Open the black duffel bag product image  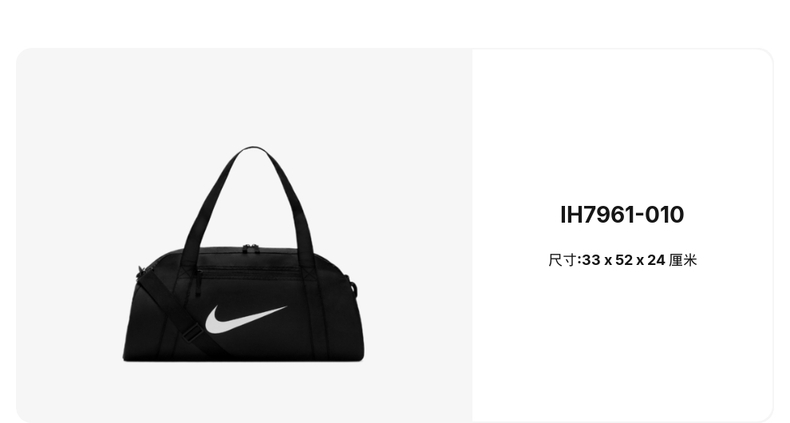click(244, 254)
